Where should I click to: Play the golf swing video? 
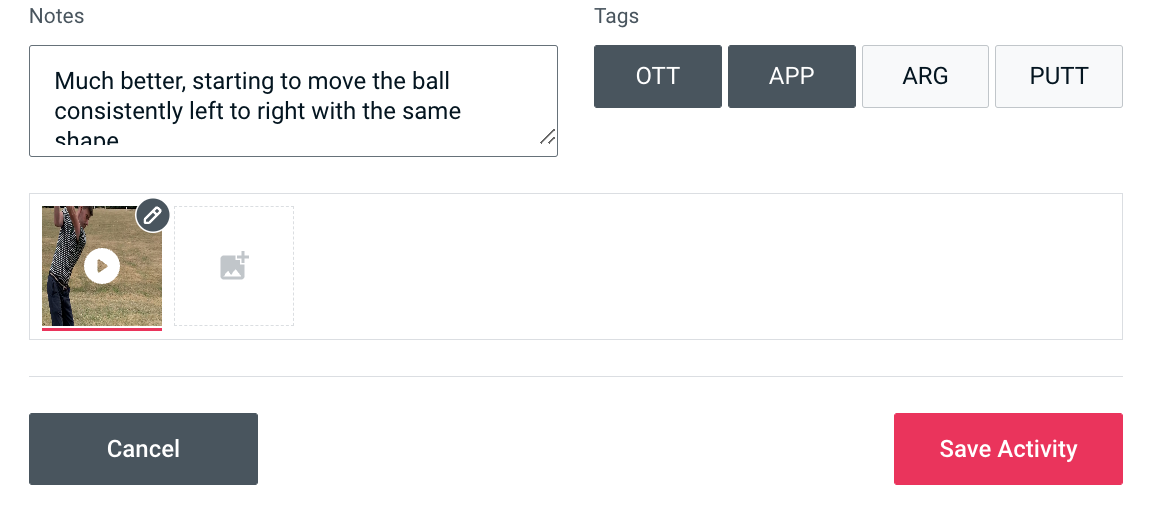coord(102,266)
